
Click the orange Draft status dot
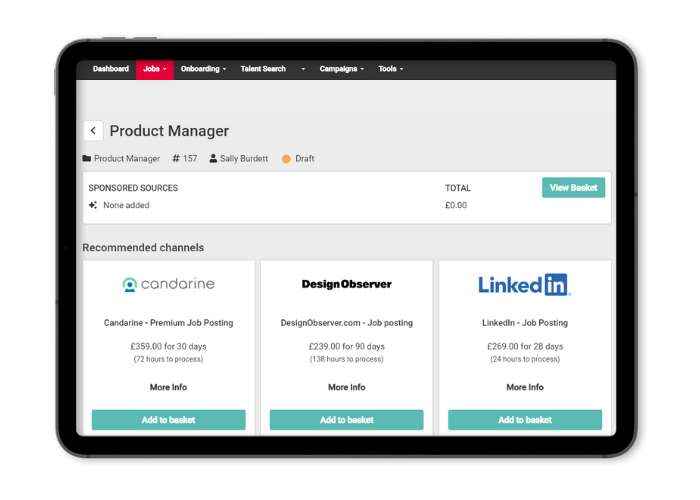point(286,158)
